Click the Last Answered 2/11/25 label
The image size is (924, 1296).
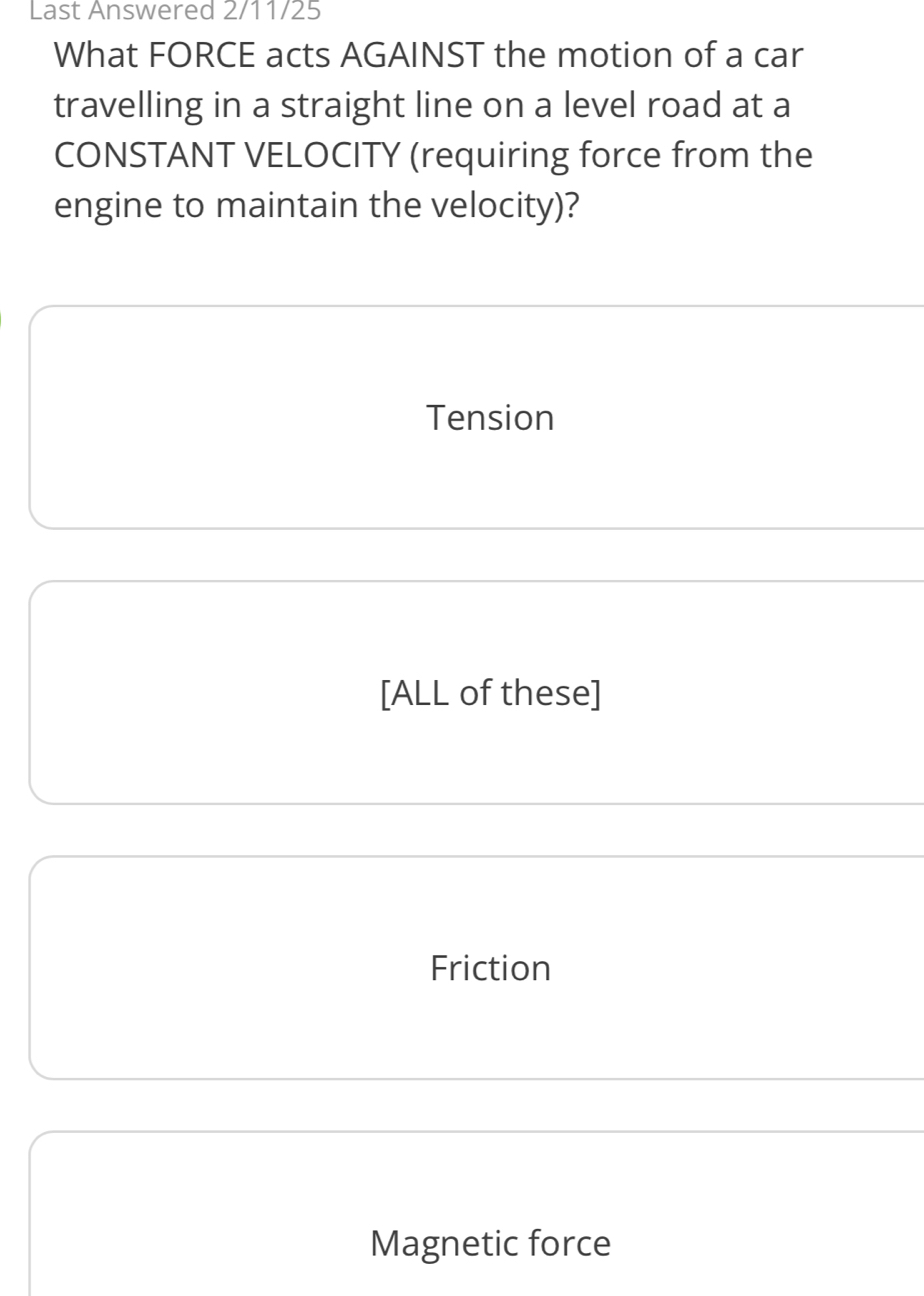[x=172, y=11]
